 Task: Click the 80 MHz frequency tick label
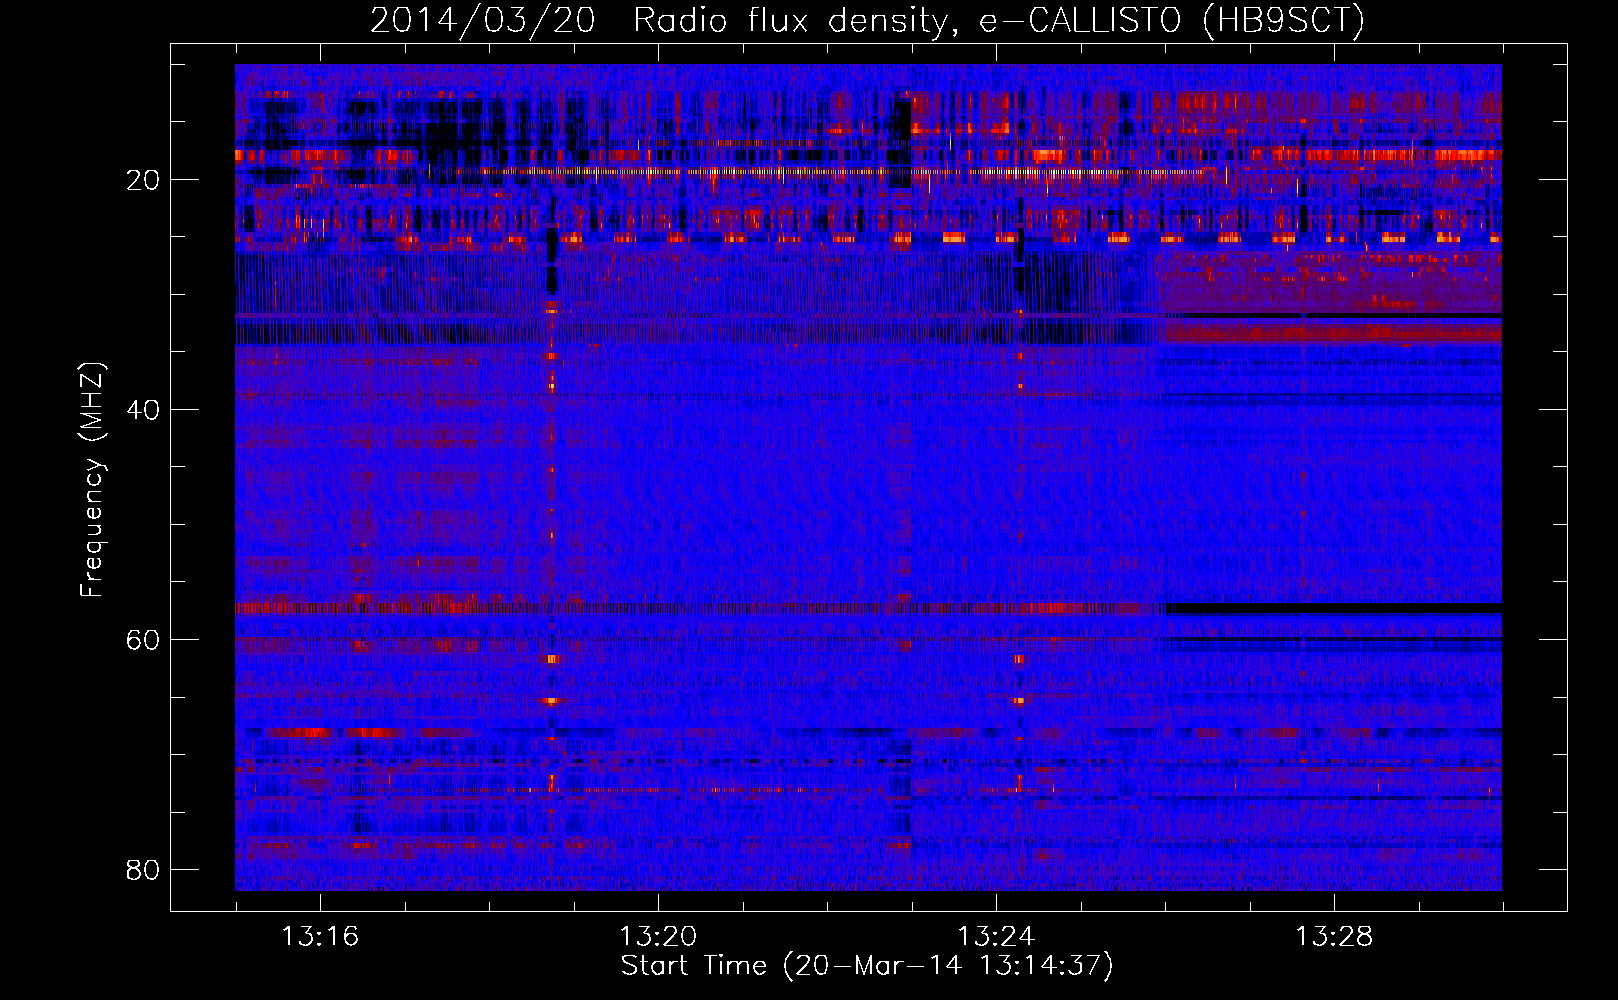point(143,870)
